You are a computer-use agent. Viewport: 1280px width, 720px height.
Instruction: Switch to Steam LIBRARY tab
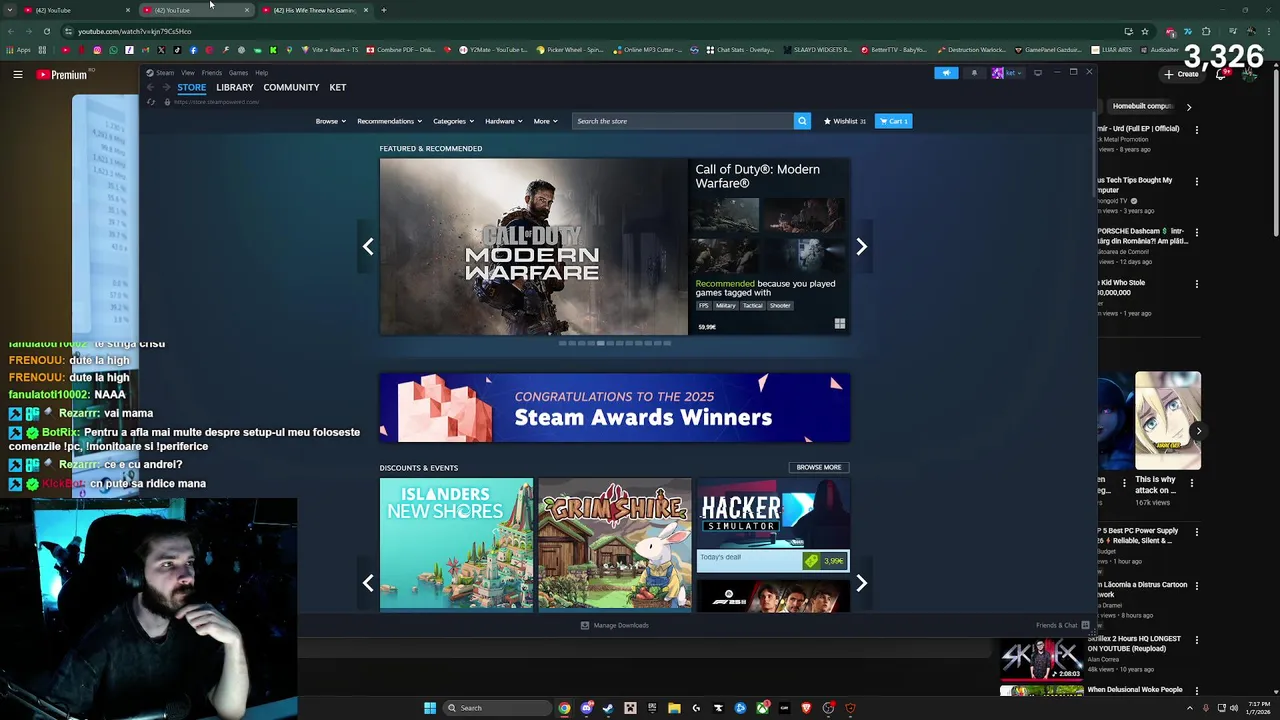coord(234,87)
